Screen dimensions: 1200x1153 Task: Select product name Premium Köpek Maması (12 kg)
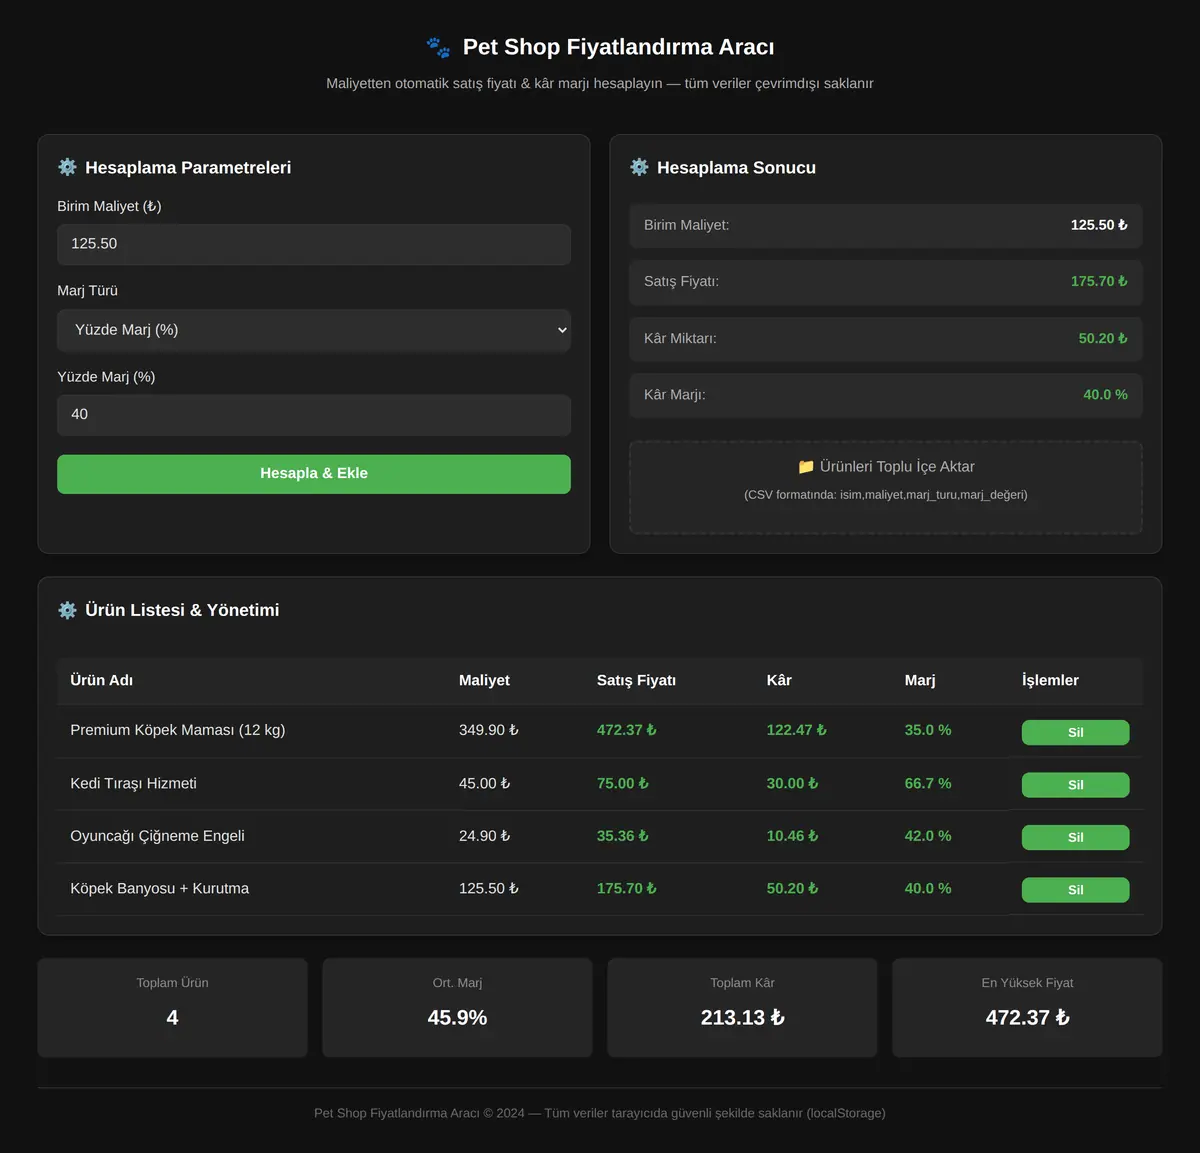click(178, 730)
